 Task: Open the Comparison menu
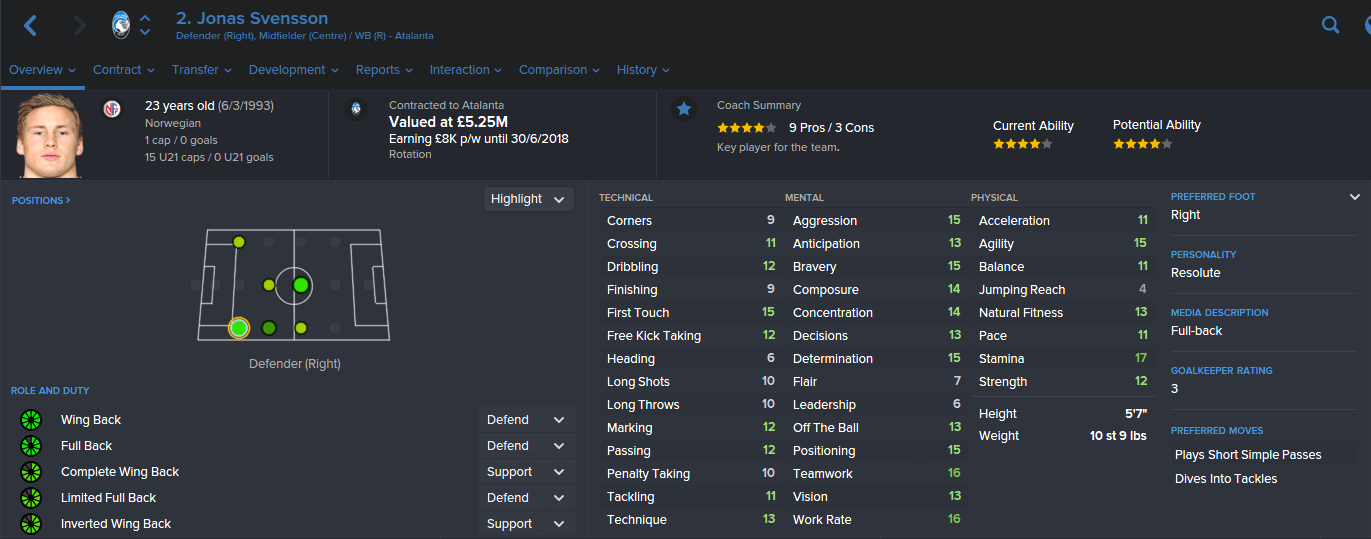point(559,70)
